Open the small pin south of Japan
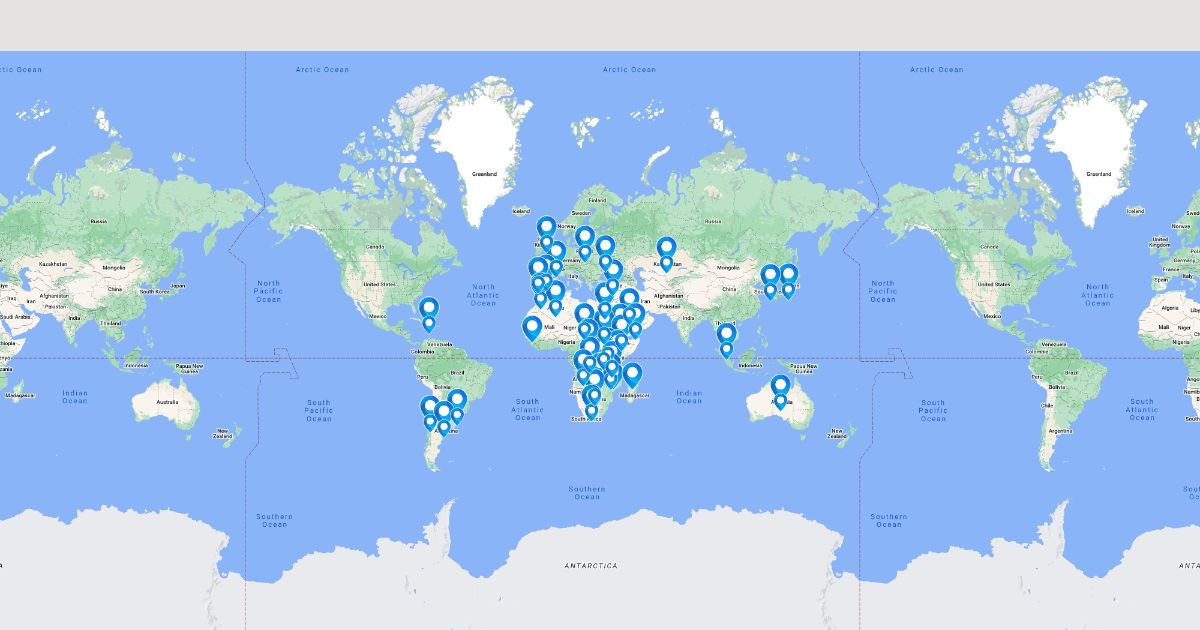Viewport: 1200px width, 630px height. tap(788, 291)
